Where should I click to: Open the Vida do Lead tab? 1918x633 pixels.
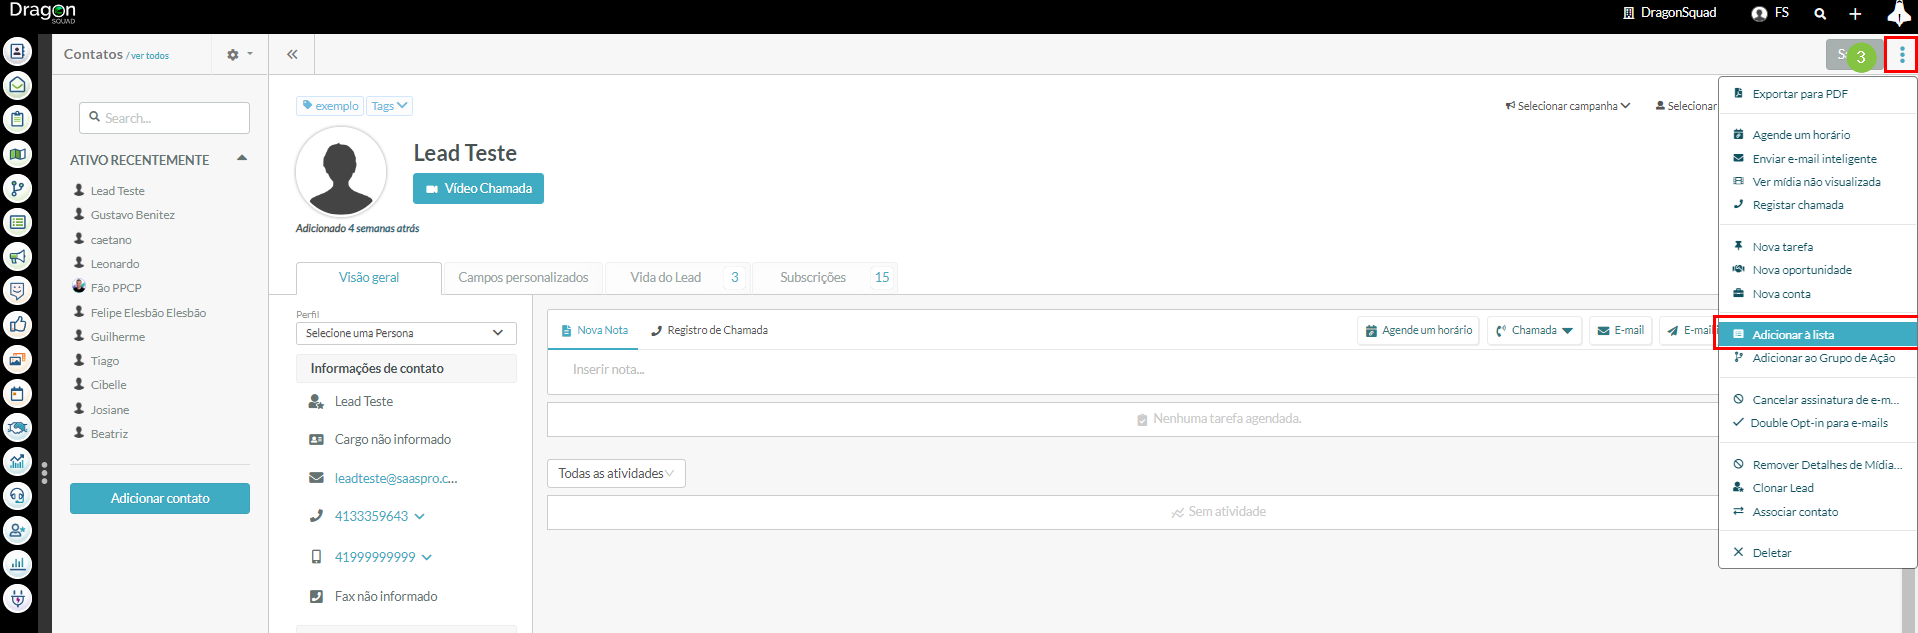(677, 278)
